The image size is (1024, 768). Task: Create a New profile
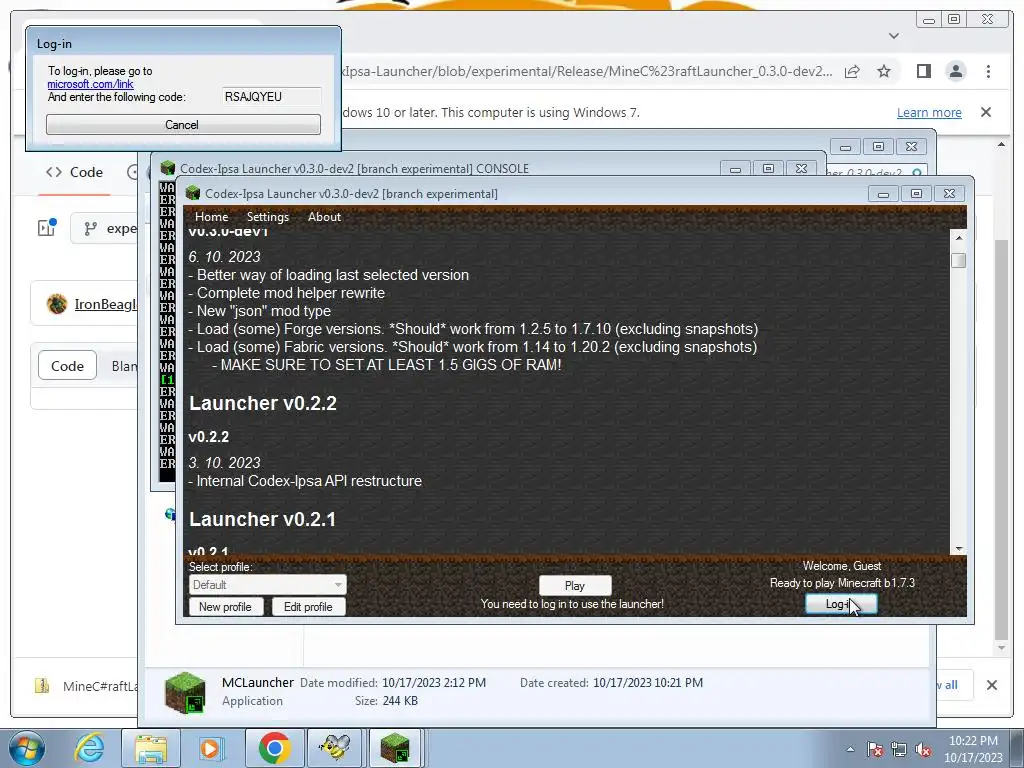point(225,607)
